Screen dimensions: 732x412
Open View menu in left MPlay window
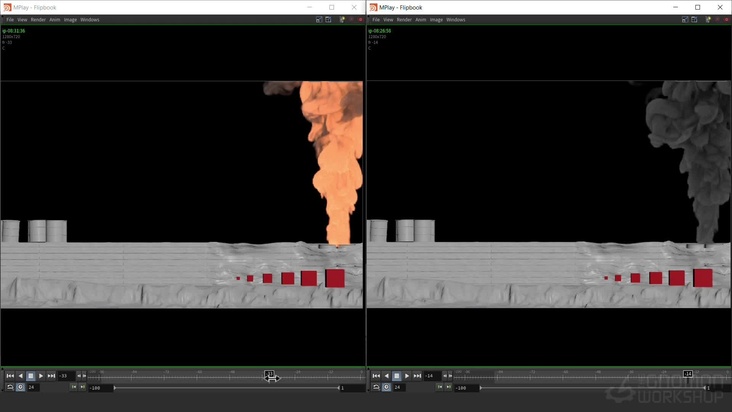pyautogui.click(x=22, y=20)
